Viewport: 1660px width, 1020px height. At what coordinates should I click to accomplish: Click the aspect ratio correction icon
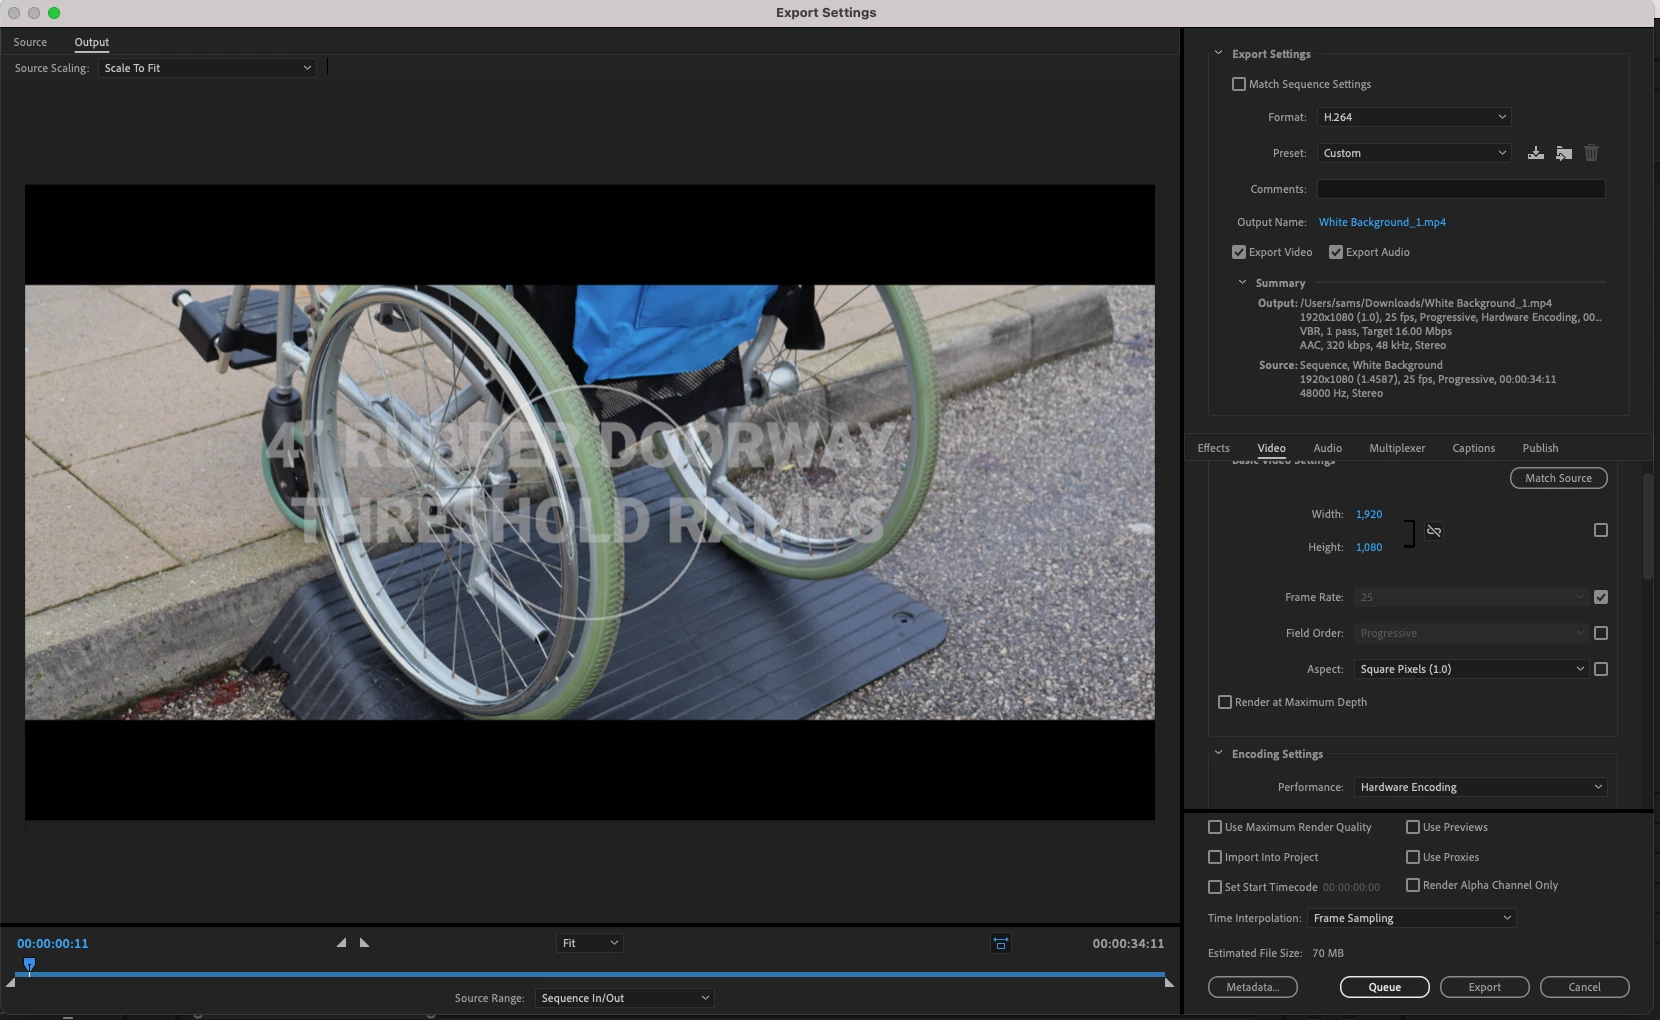pyautogui.click(x=1001, y=943)
